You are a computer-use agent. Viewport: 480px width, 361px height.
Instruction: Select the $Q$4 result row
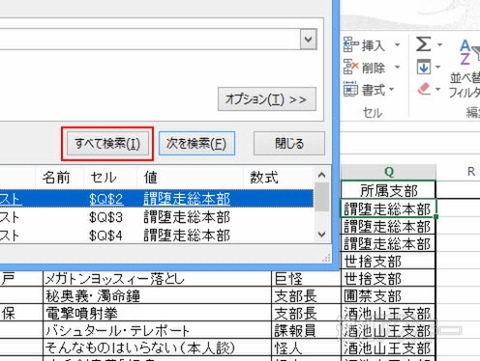click(157, 235)
